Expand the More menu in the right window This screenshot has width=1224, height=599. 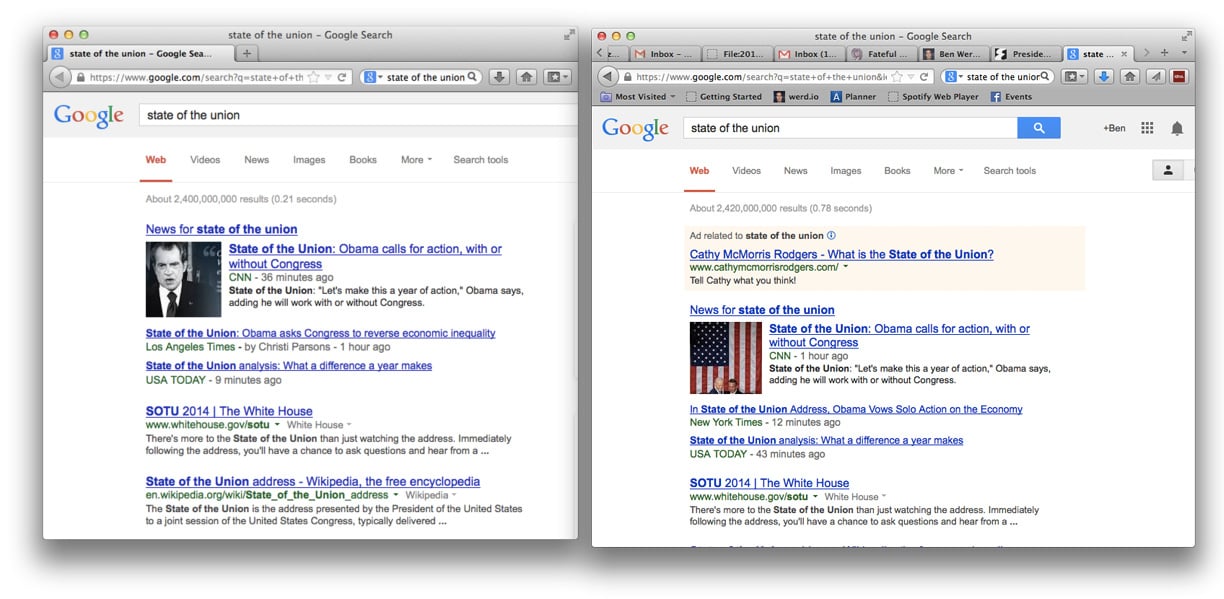pos(949,171)
